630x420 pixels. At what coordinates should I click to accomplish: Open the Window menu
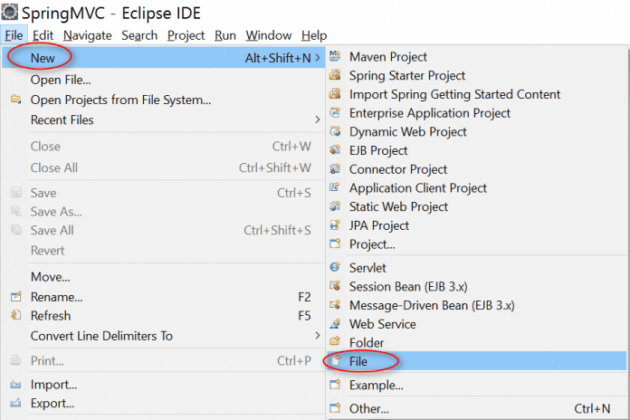(x=268, y=35)
